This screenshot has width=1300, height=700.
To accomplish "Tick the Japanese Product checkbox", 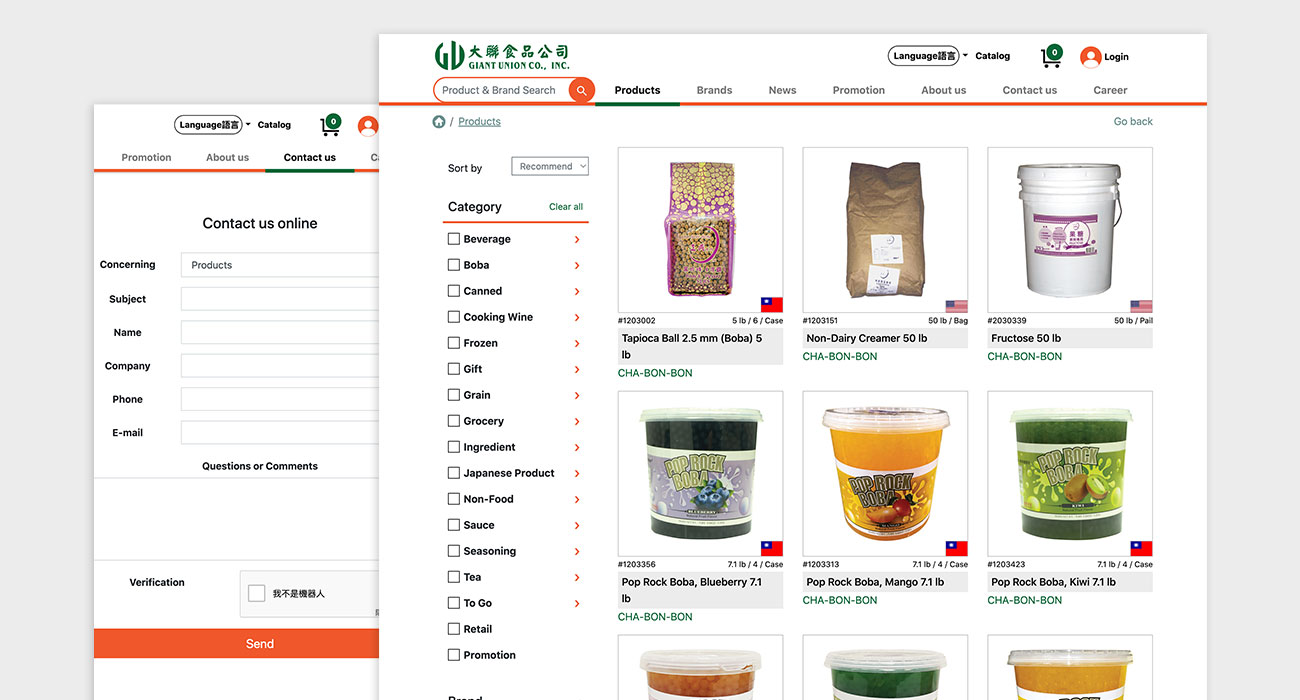I will pos(454,473).
